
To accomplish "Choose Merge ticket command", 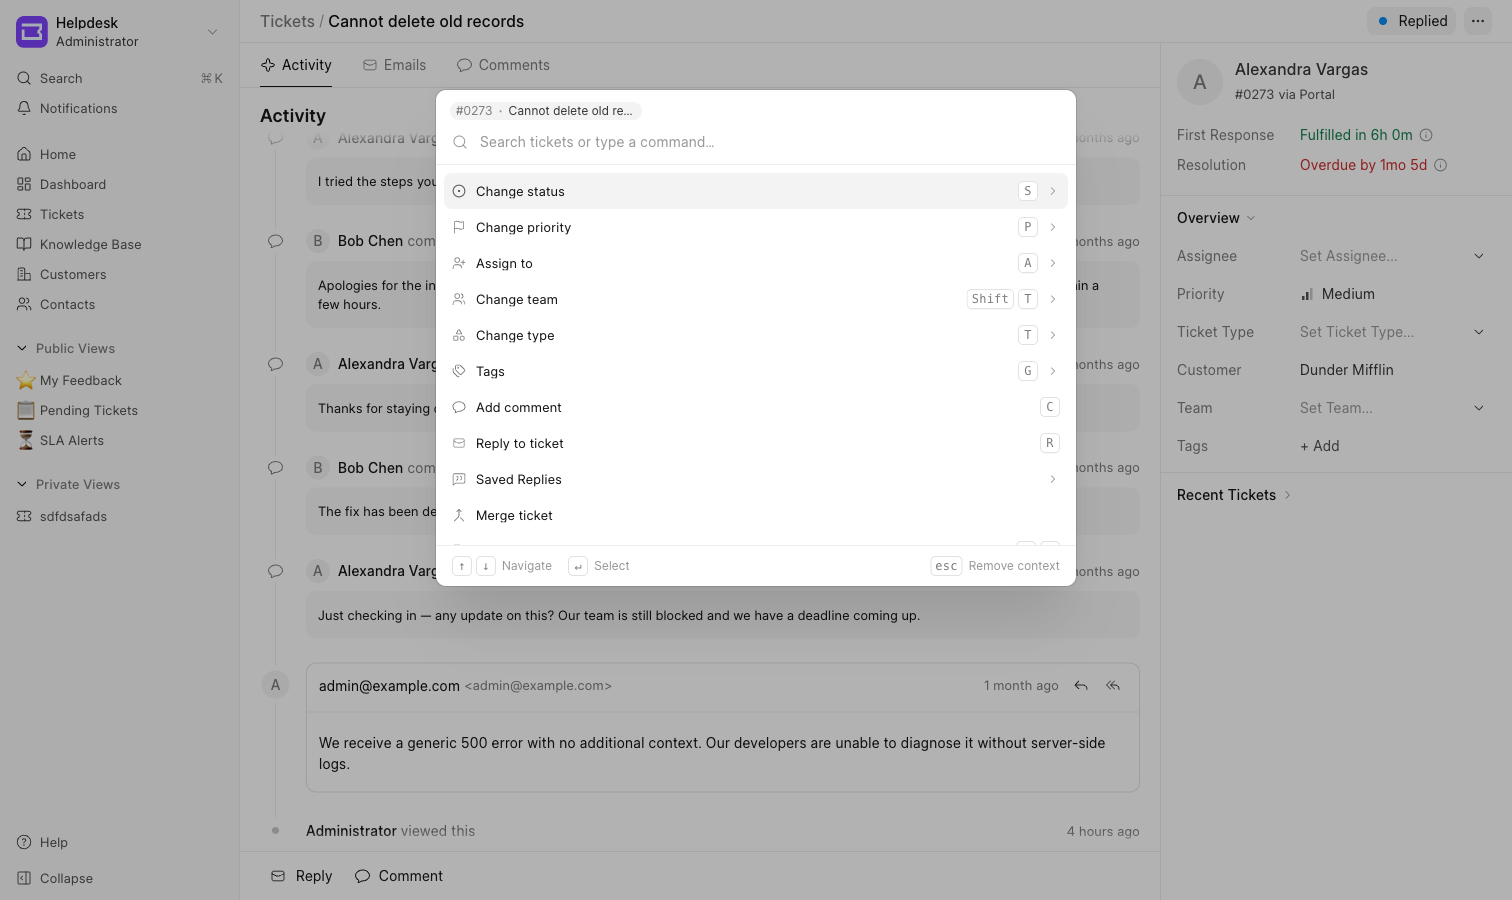I will pos(756,515).
